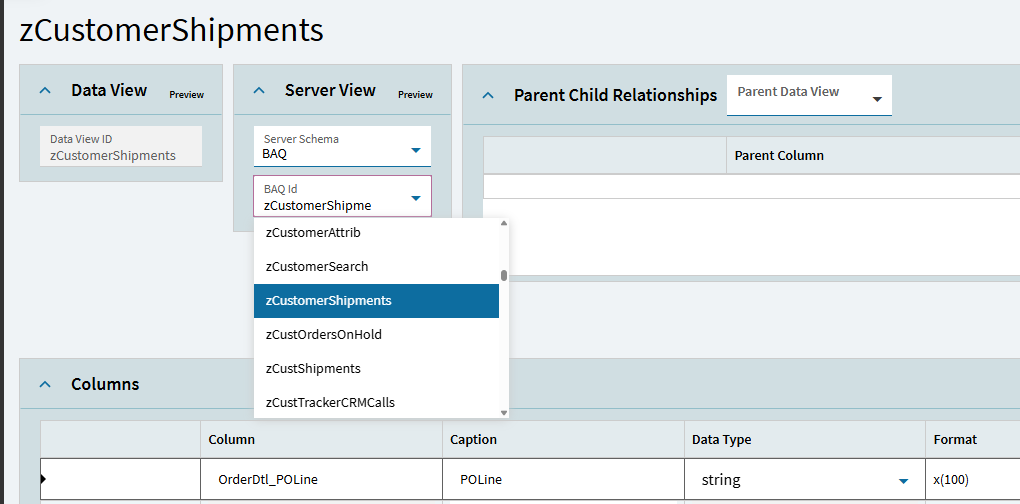
Task: Collapse the Columns panel chevron
Action: pos(44,384)
